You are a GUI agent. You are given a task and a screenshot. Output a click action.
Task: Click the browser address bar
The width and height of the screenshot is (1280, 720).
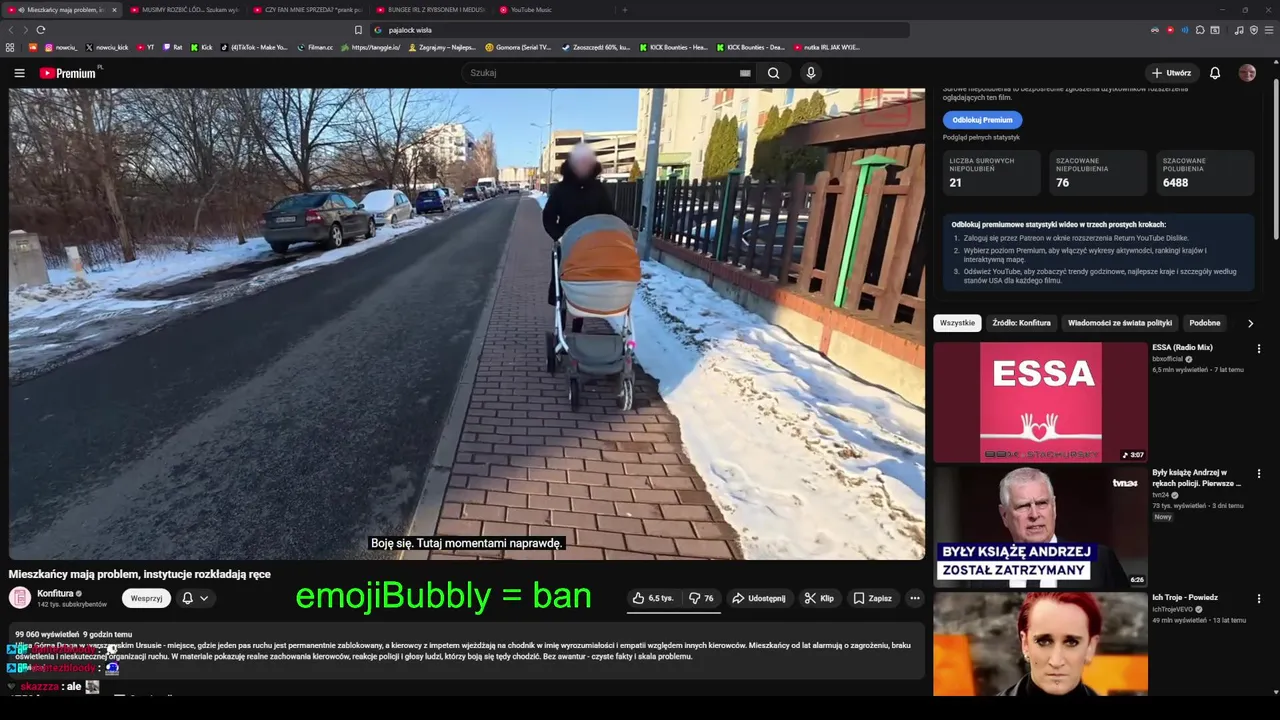pyautogui.click(x=640, y=30)
